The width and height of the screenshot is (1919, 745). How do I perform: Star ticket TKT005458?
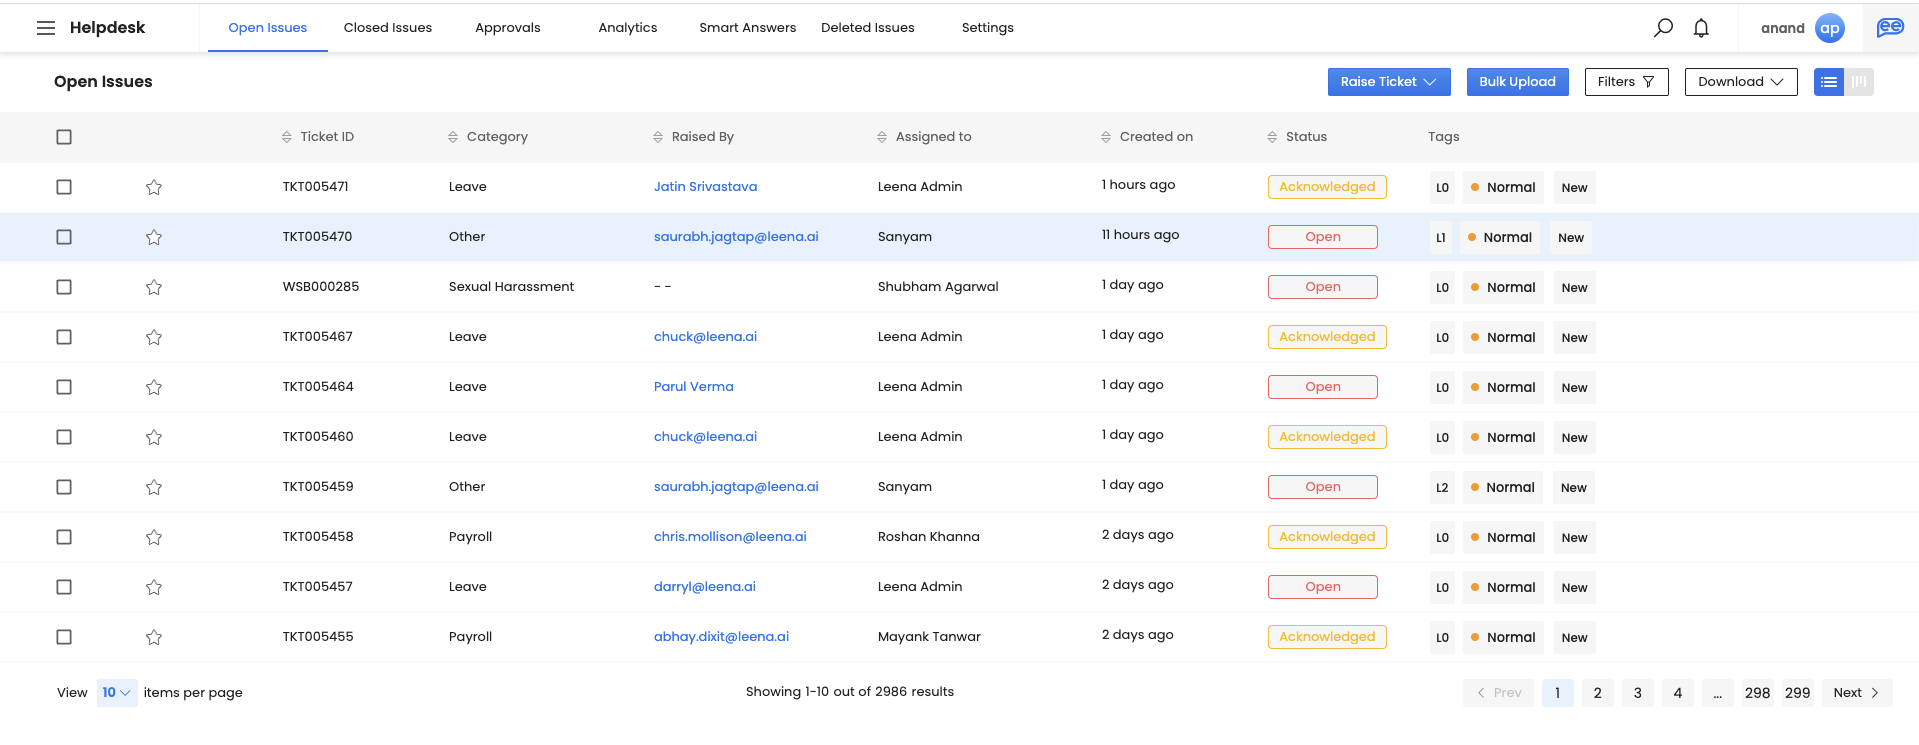point(154,537)
